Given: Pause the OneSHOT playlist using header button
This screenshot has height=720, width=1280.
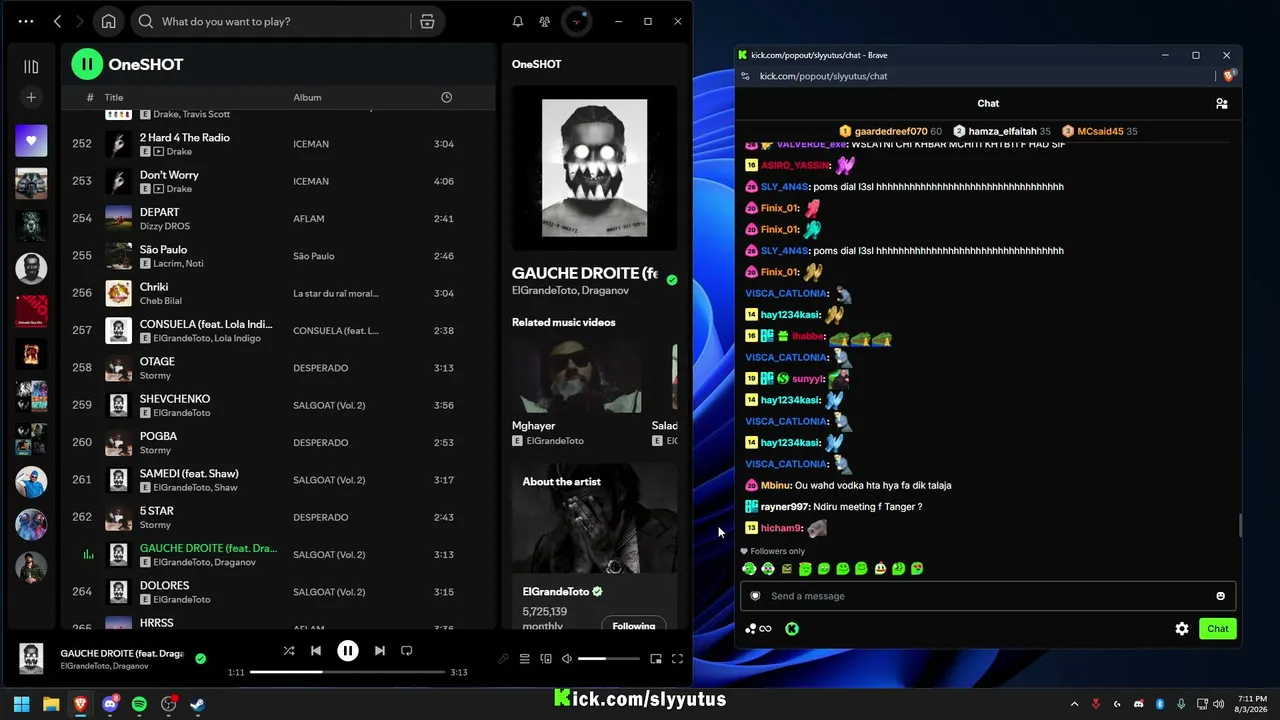Looking at the screenshot, I should [87, 64].
